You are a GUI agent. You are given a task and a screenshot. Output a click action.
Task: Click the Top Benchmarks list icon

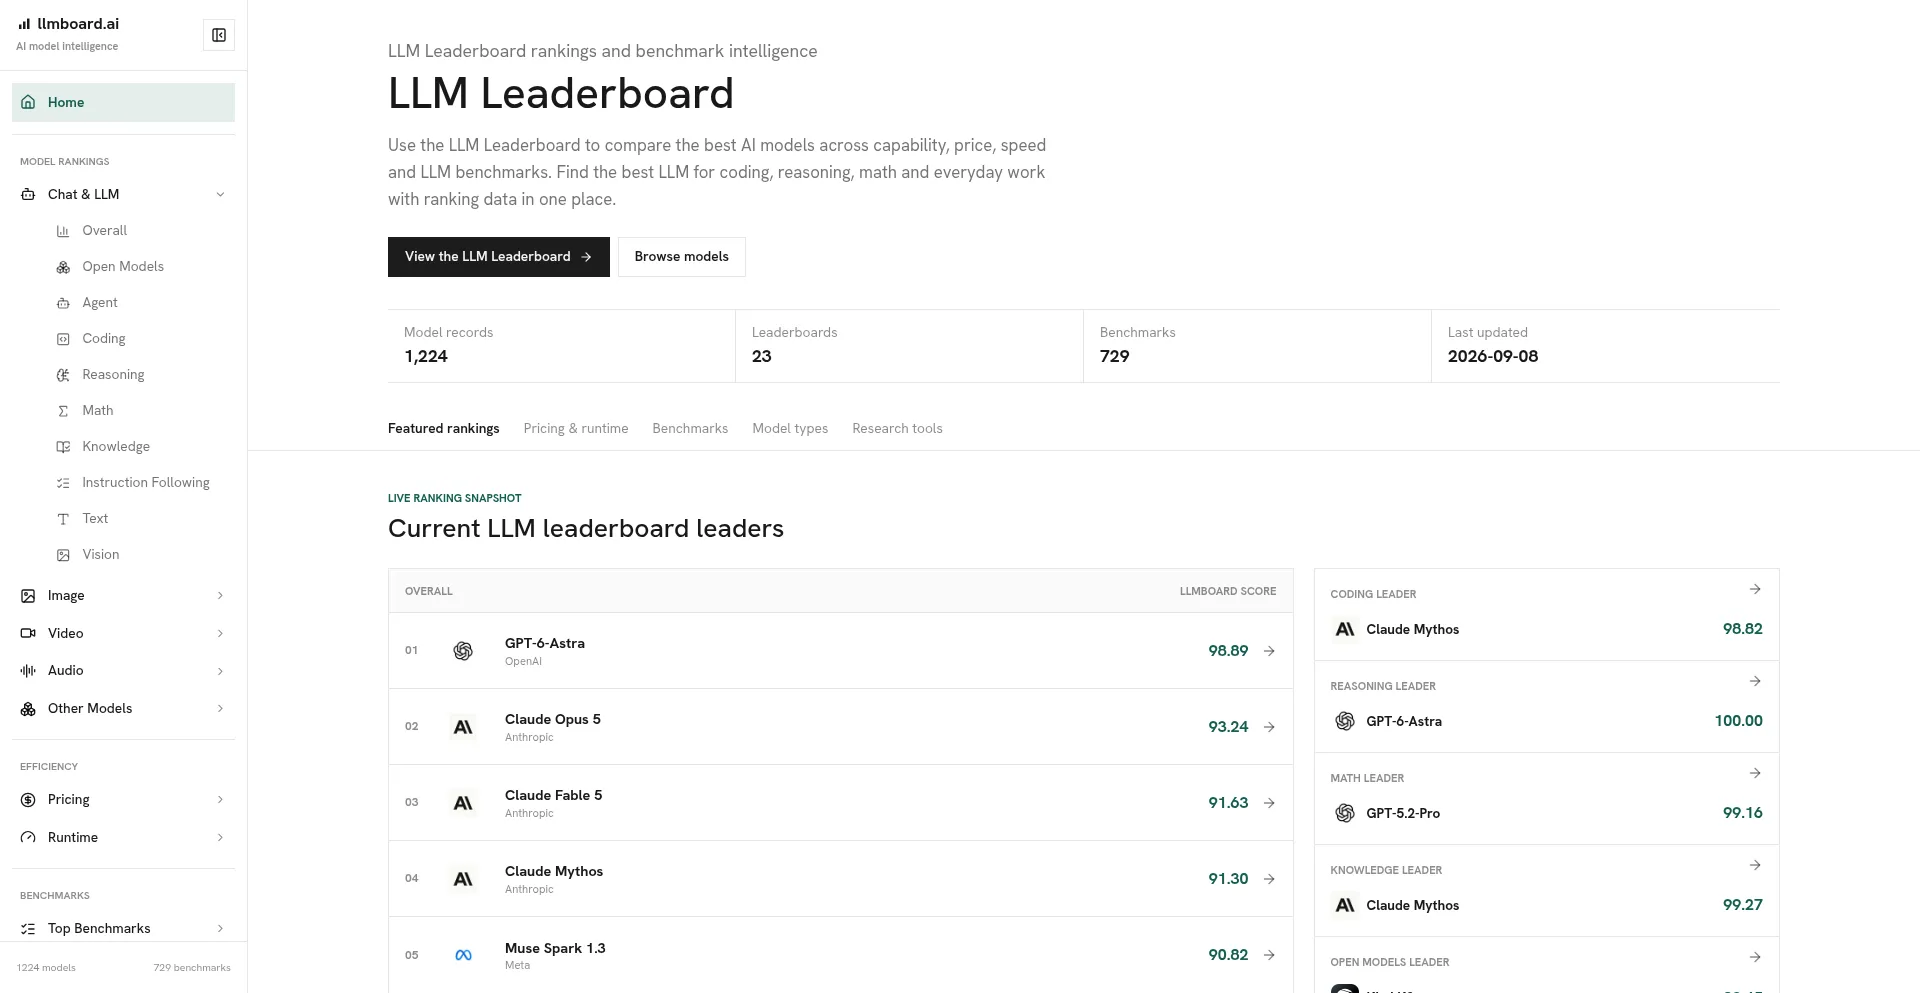pos(28,929)
